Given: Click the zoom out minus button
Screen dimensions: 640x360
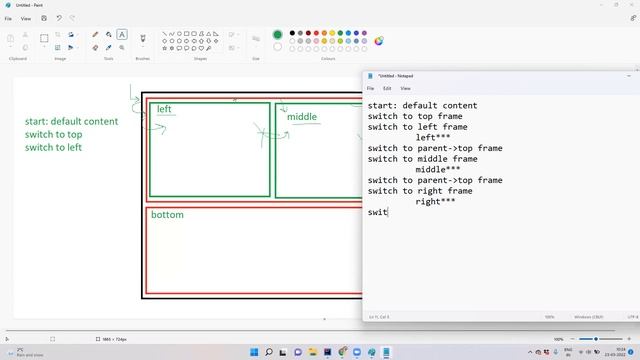Looking at the screenshot, I should 572,339.
